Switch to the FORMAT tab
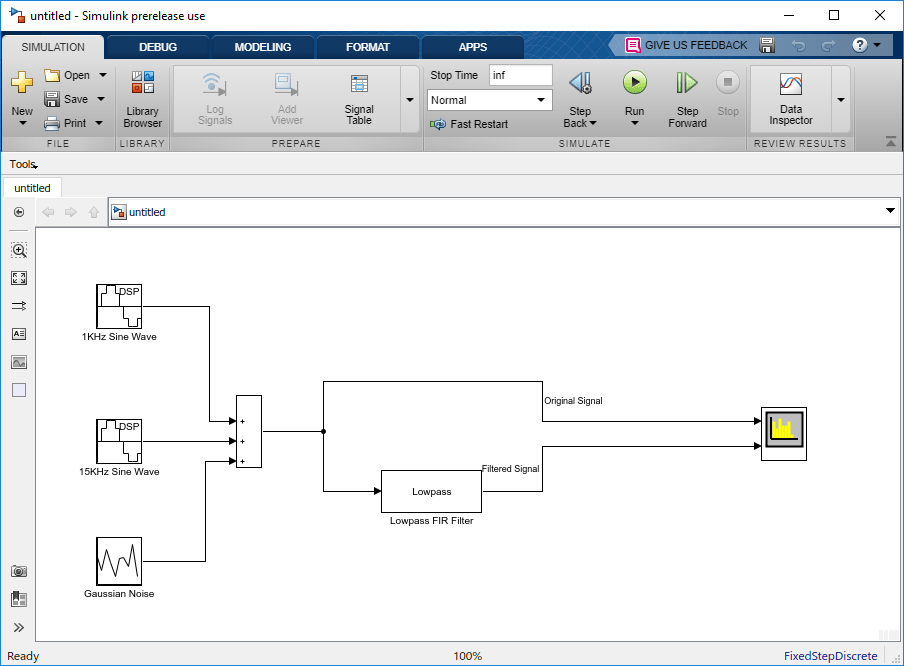The height and width of the screenshot is (666, 904). click(368, 47)
